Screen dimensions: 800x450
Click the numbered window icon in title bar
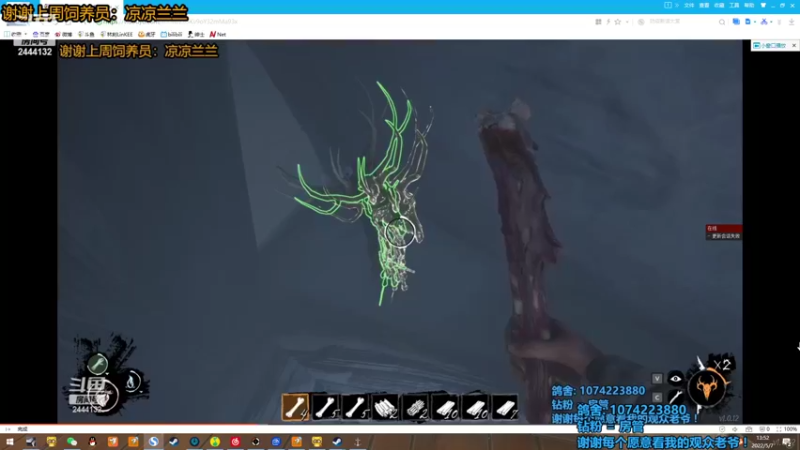pos(667,5)
